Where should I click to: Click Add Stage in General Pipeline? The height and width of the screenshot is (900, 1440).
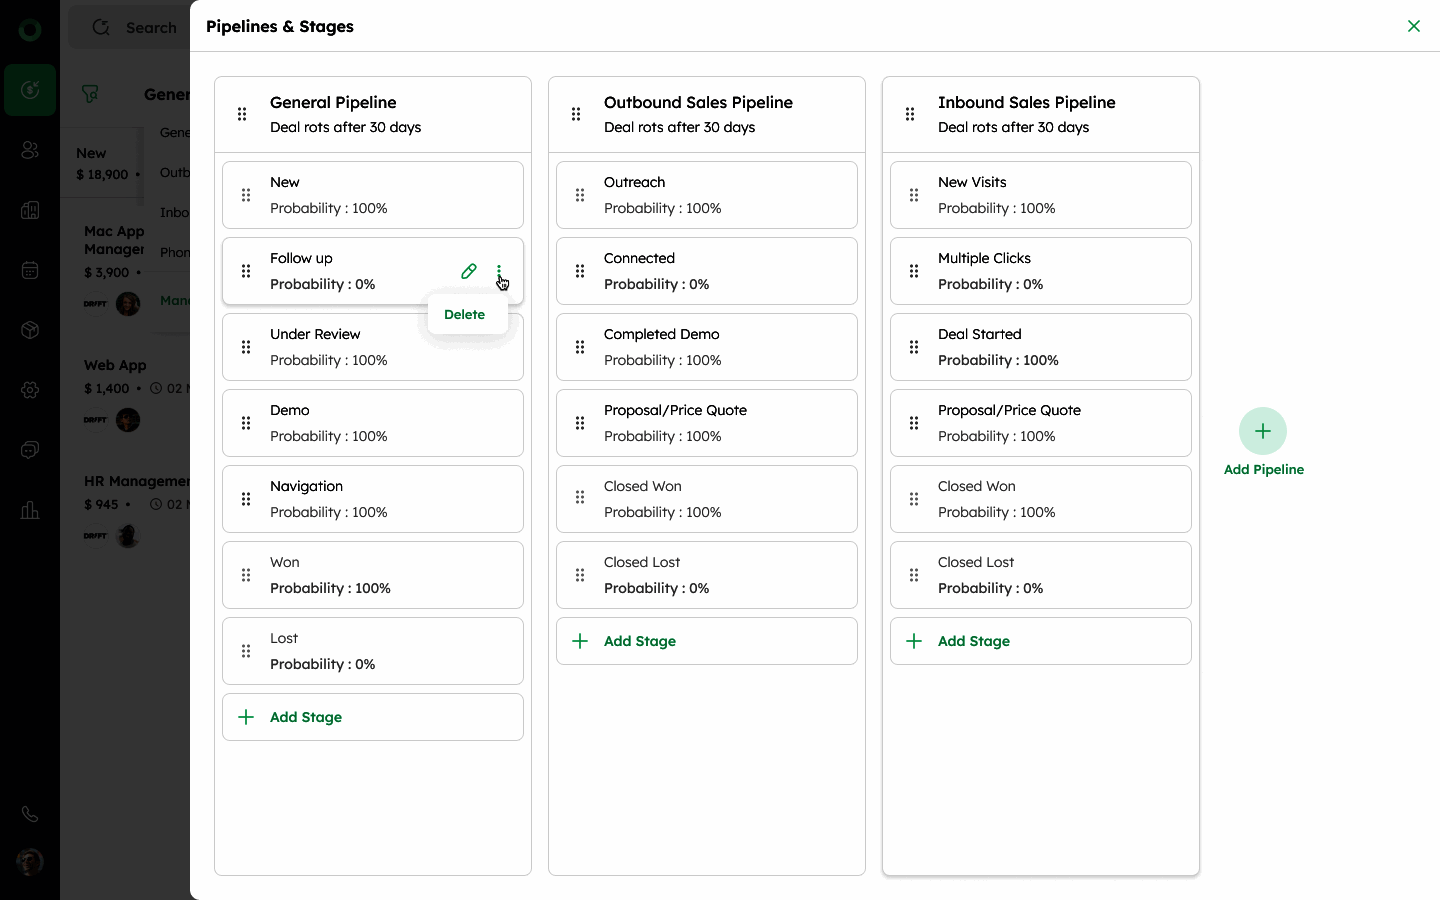coord(306,717)
